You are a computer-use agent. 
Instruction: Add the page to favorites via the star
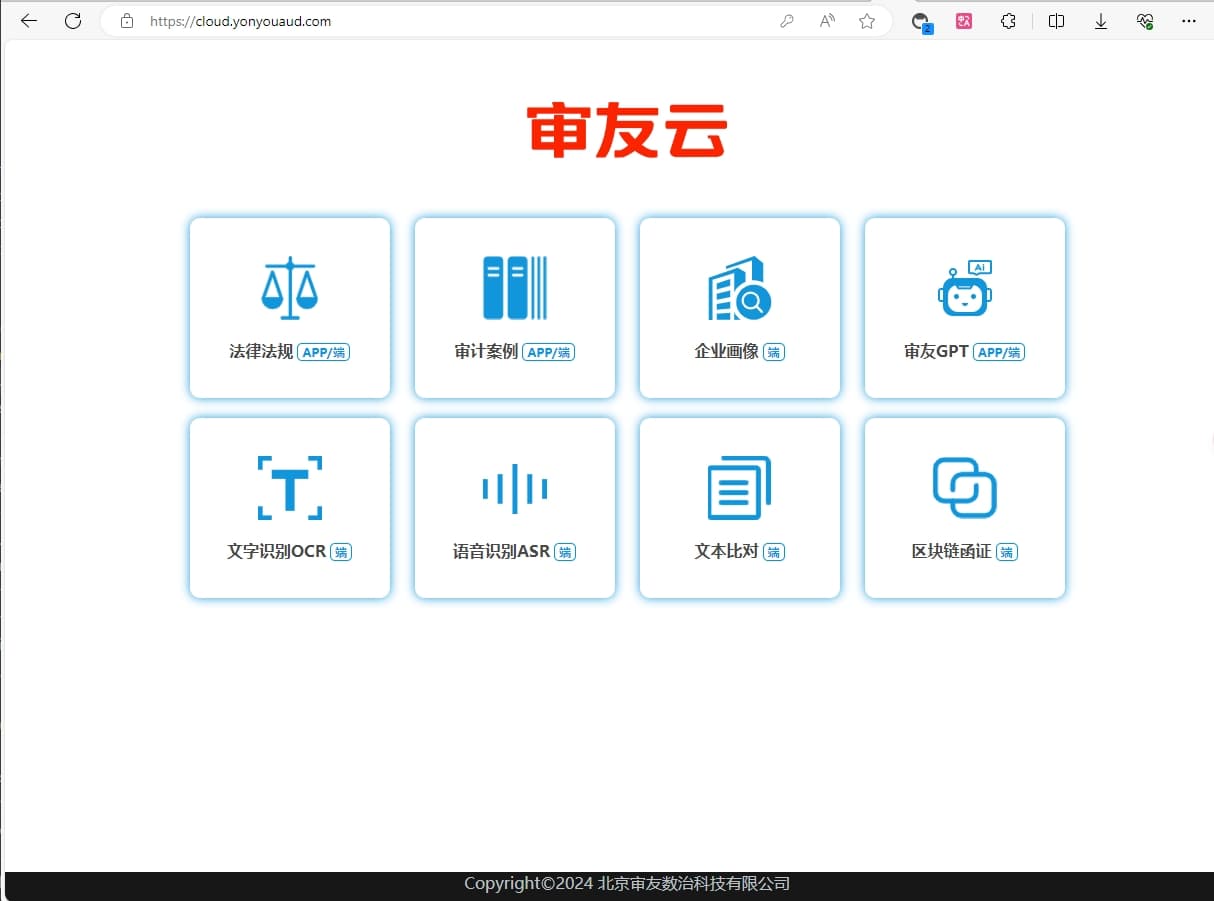coord(866,21)
